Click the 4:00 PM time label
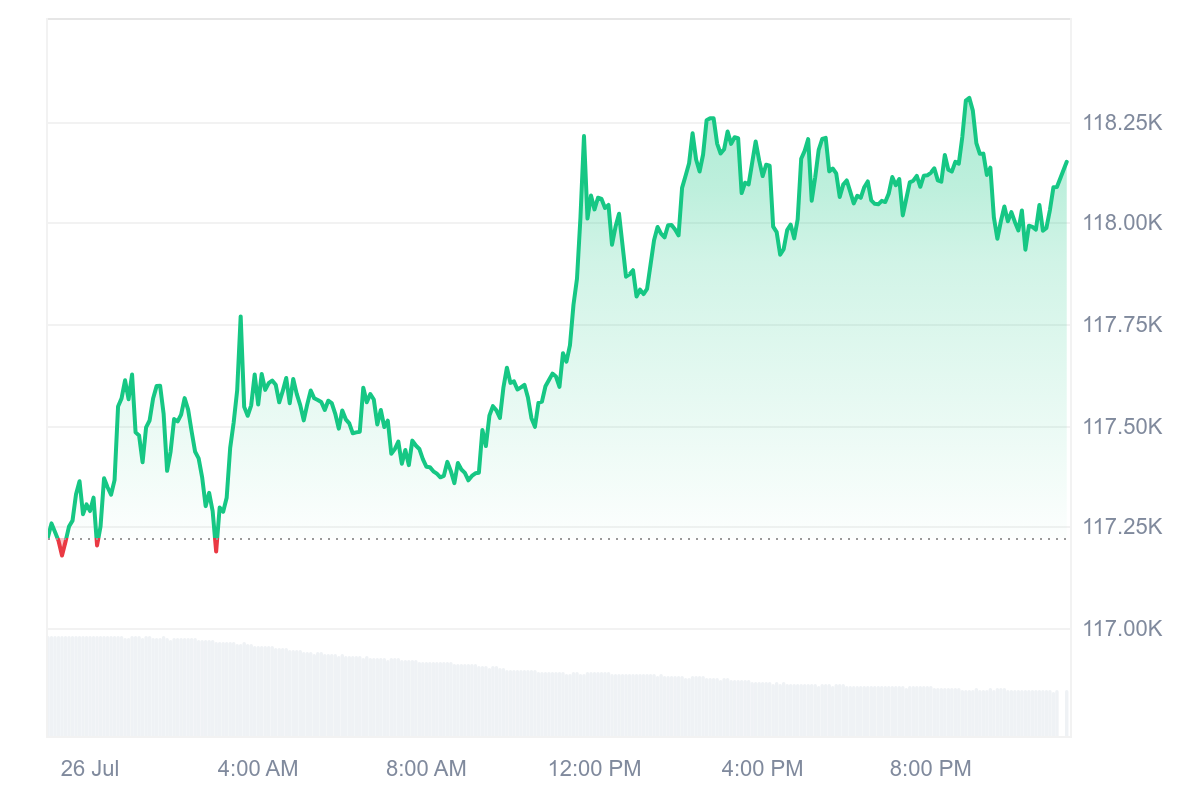 (x=762, y=768)
